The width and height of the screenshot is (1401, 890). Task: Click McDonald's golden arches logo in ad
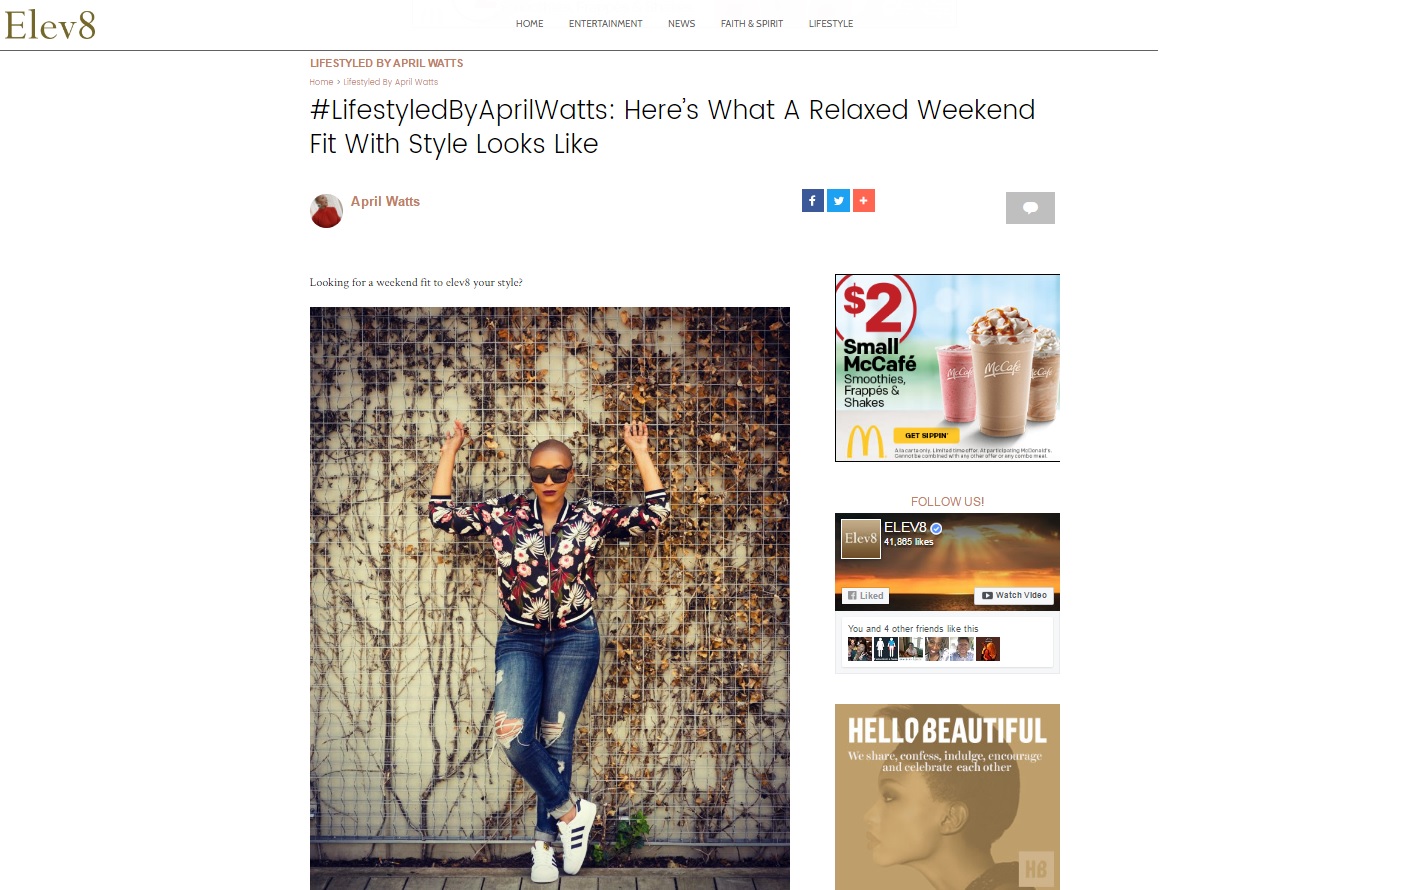pos(865,441)
